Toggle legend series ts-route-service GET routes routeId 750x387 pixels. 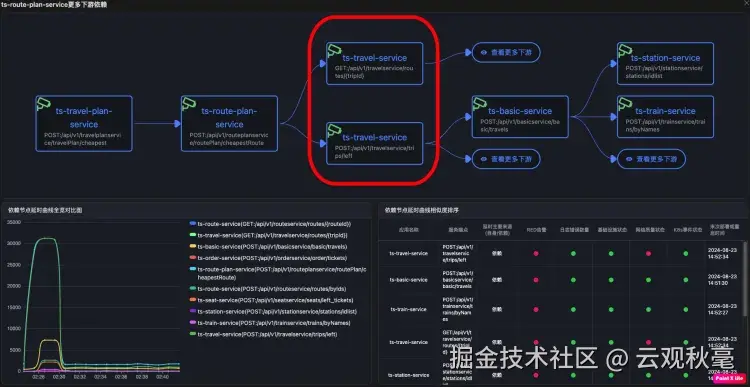click(271, 224)
